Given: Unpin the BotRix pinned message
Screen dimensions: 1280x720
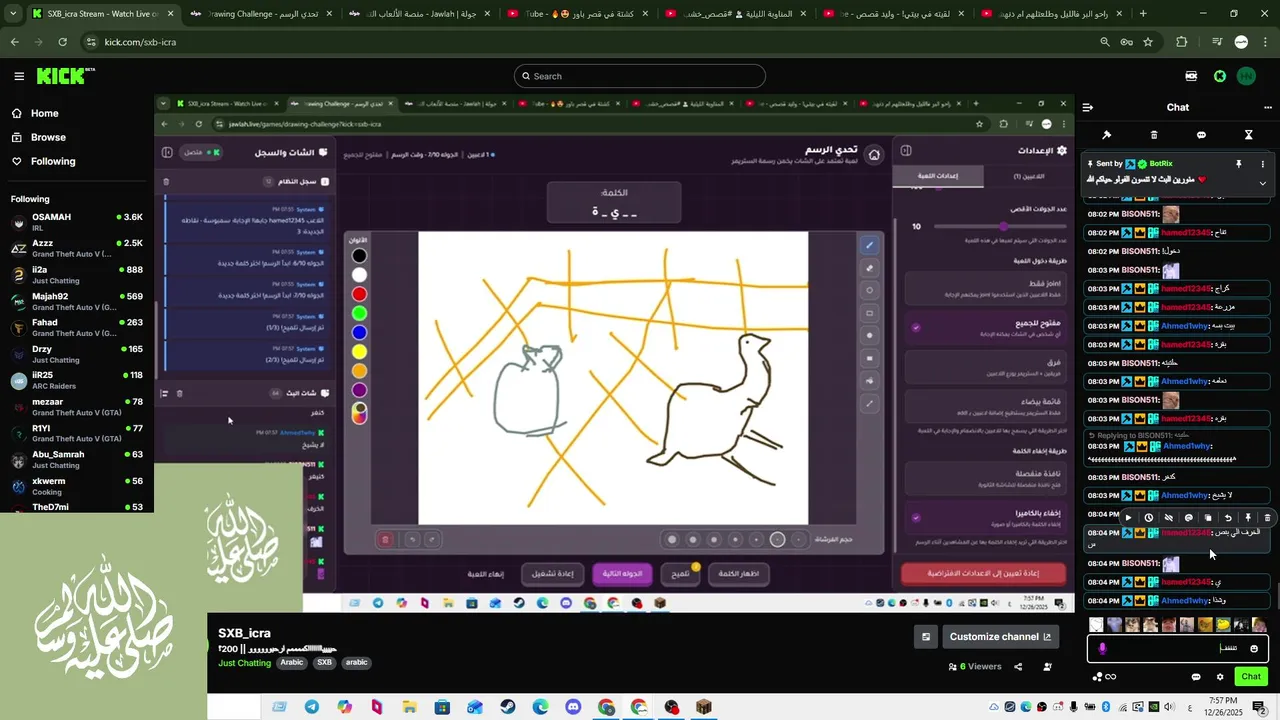Looking at the screenshot, I should 1238,164.
